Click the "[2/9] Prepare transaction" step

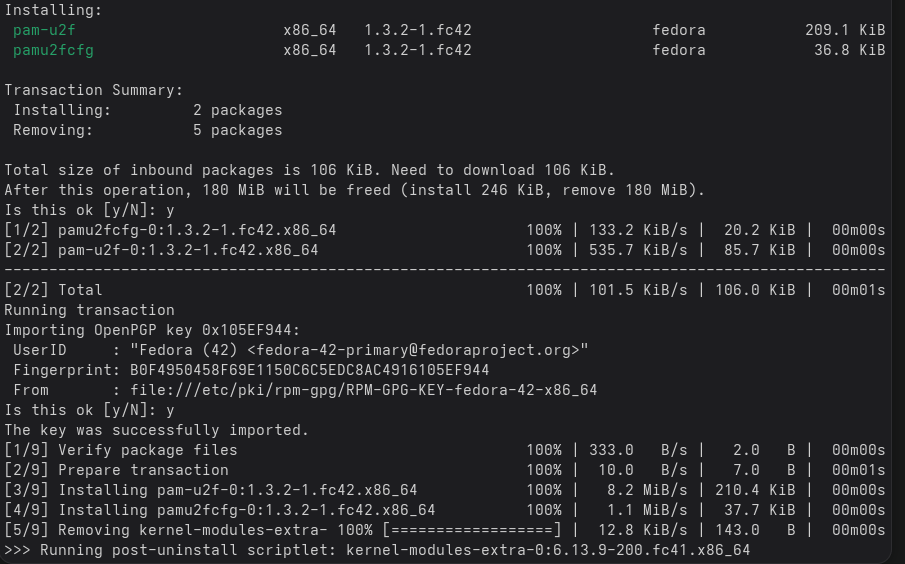click(116, 470)
